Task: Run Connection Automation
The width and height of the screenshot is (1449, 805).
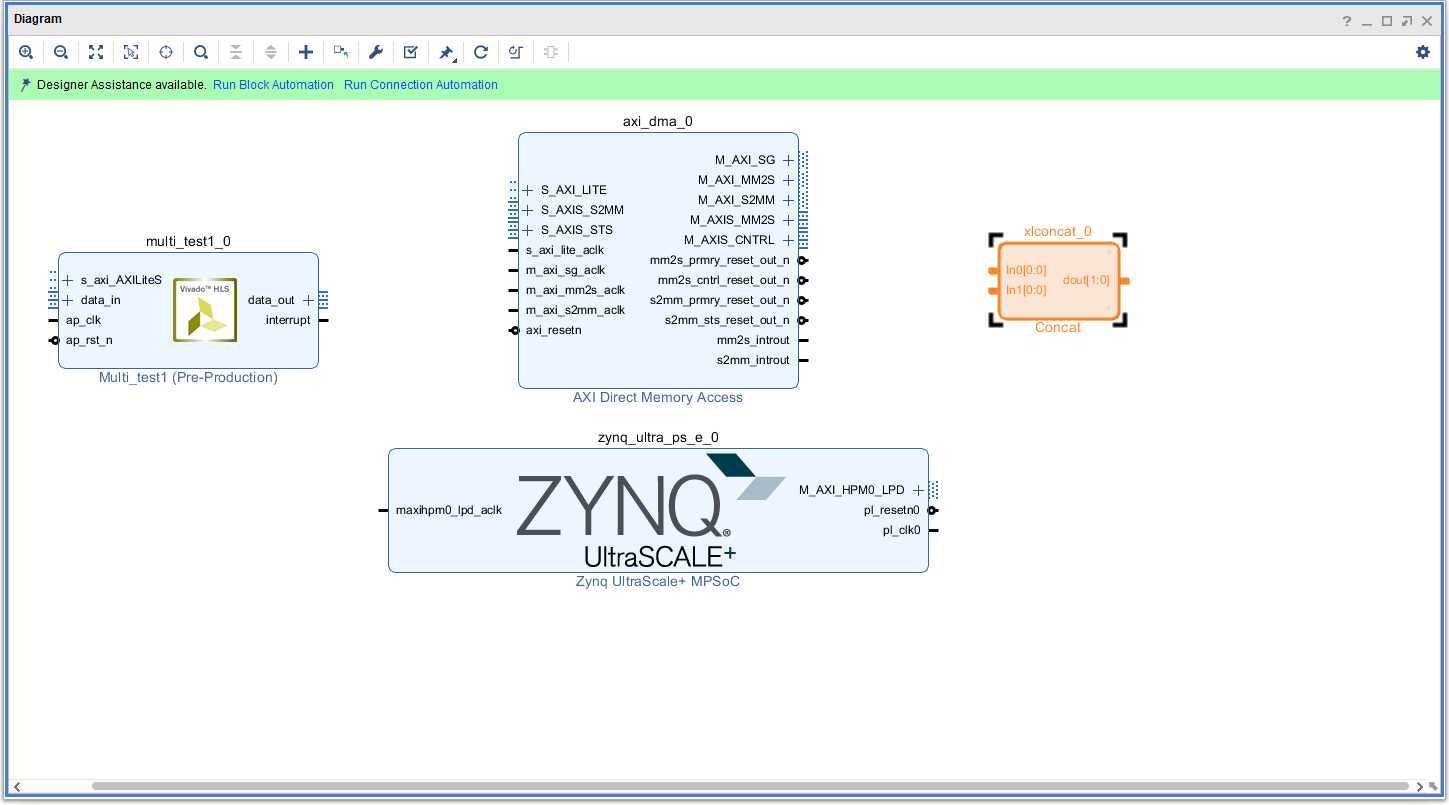Action: [421, 85]
